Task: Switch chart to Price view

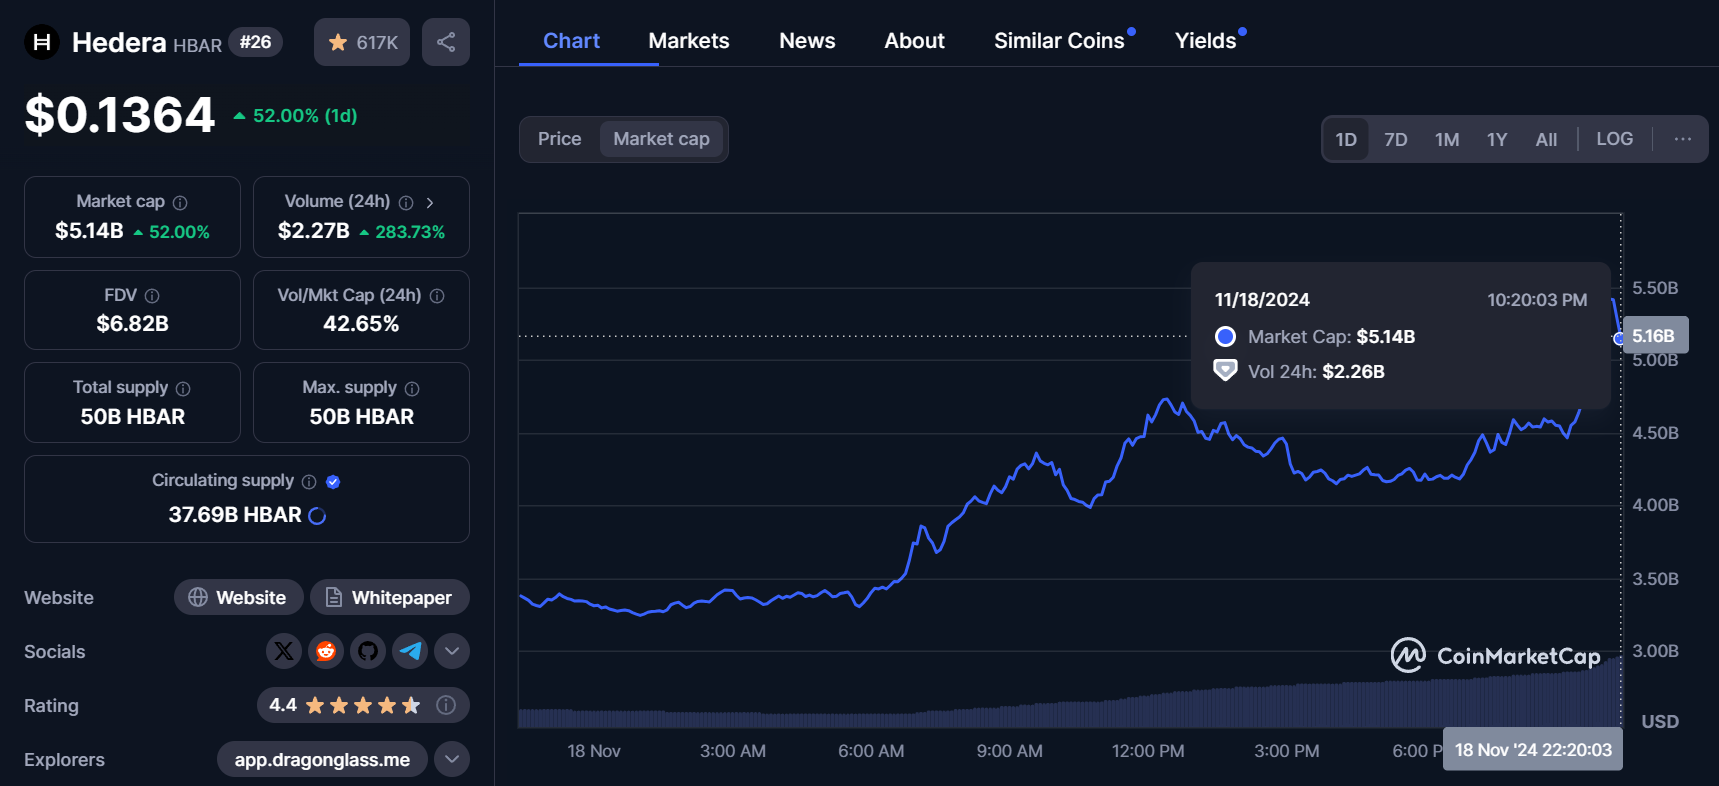Action: [559, 139]
